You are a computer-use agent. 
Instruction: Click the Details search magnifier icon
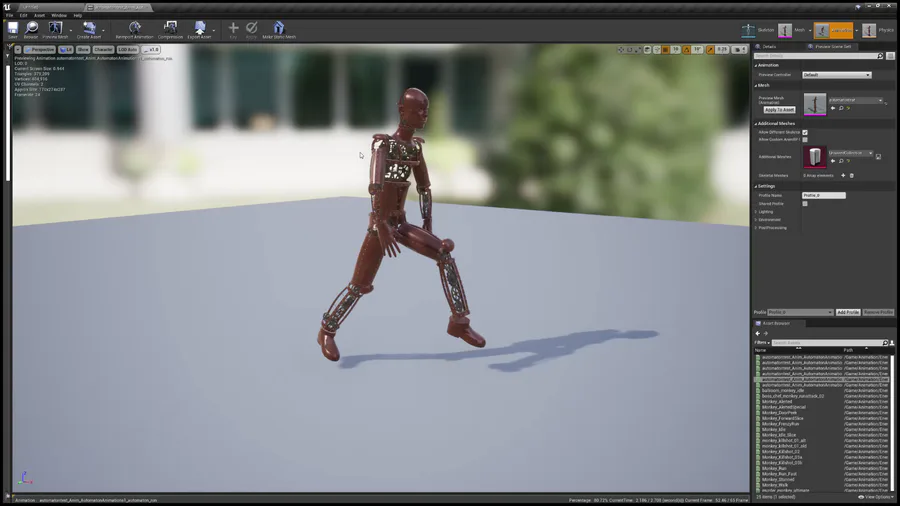(x=880, y=56)
